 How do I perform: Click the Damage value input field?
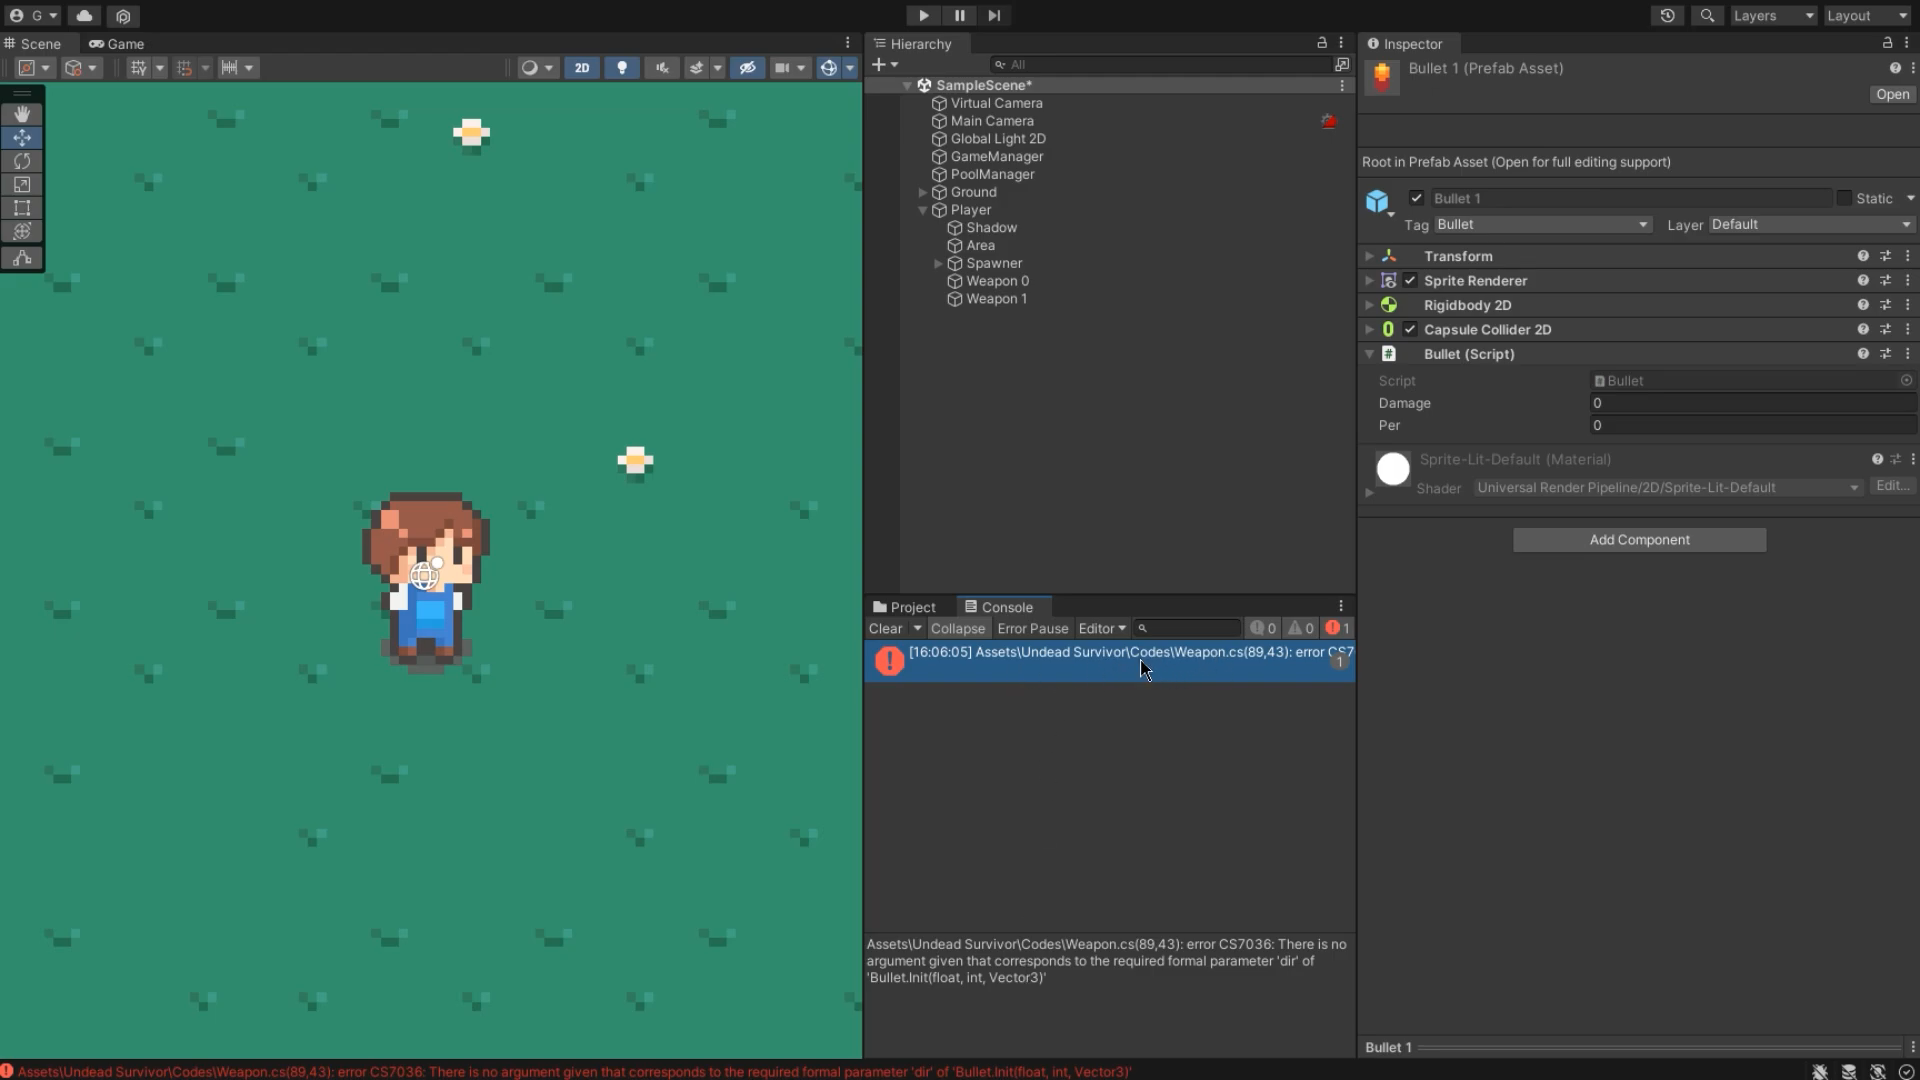[1750, 403]
